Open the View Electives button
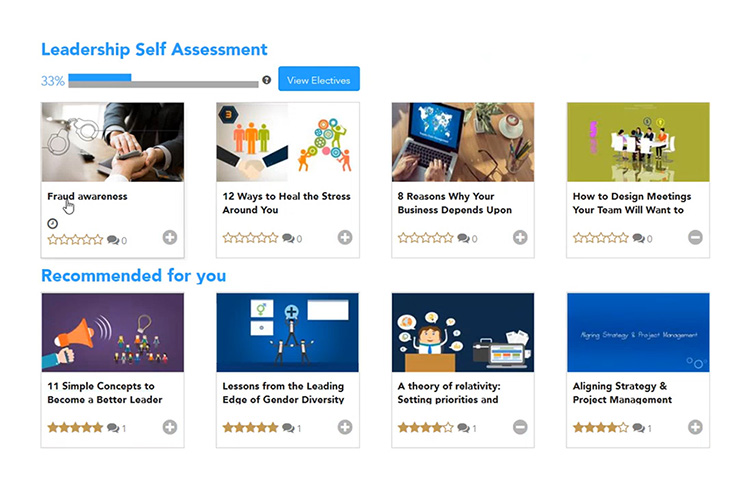The width and height of the screenshot is (750, 488). [x=319, y=79]
